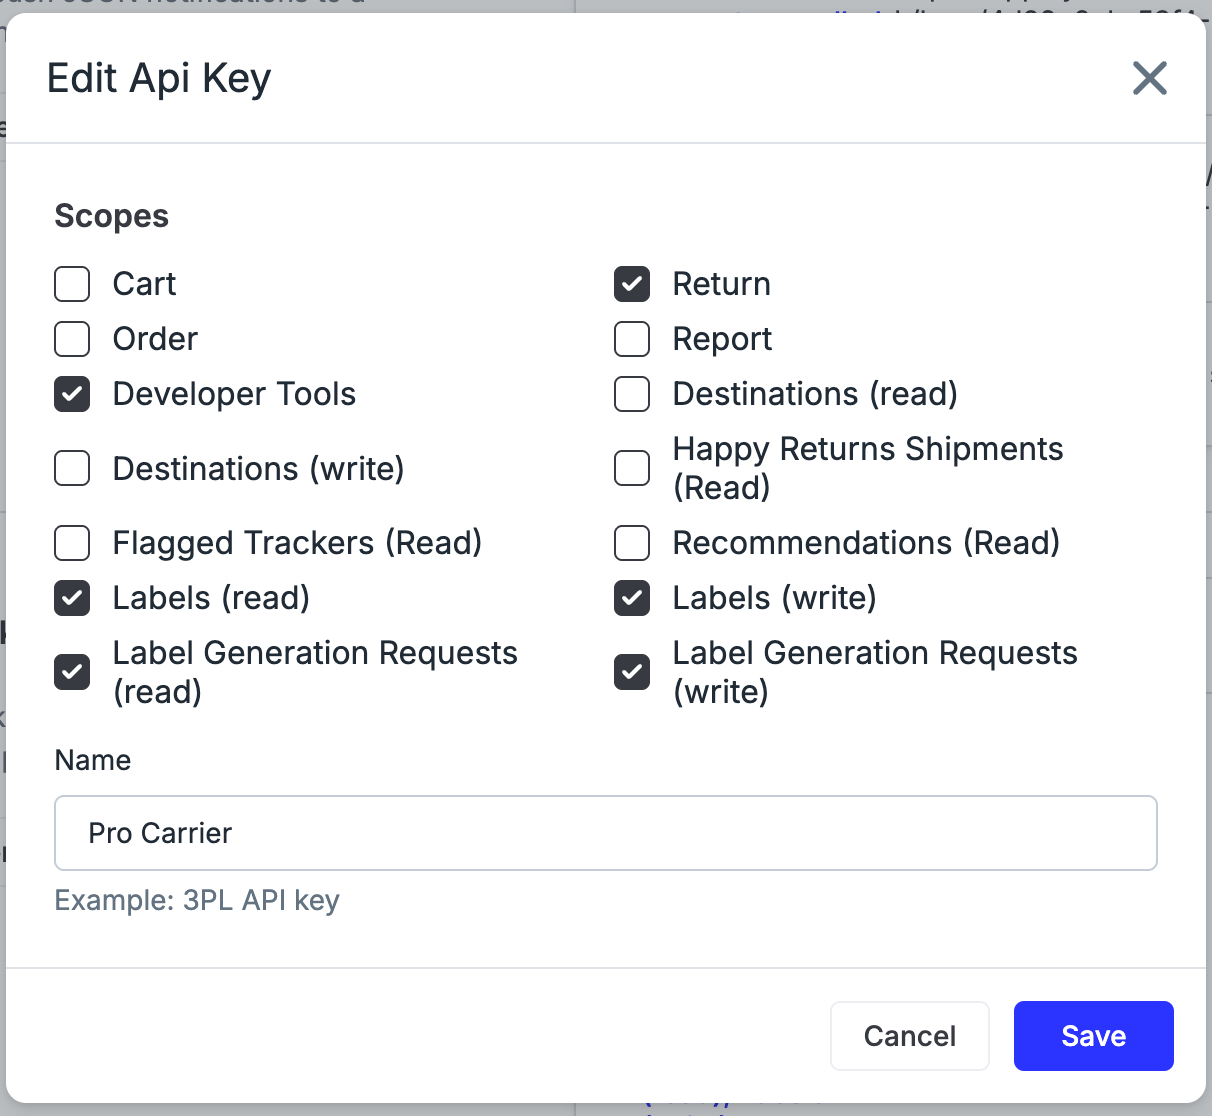Uncheck the Return scope
1212x1116 pixels.
click(632, 284)
